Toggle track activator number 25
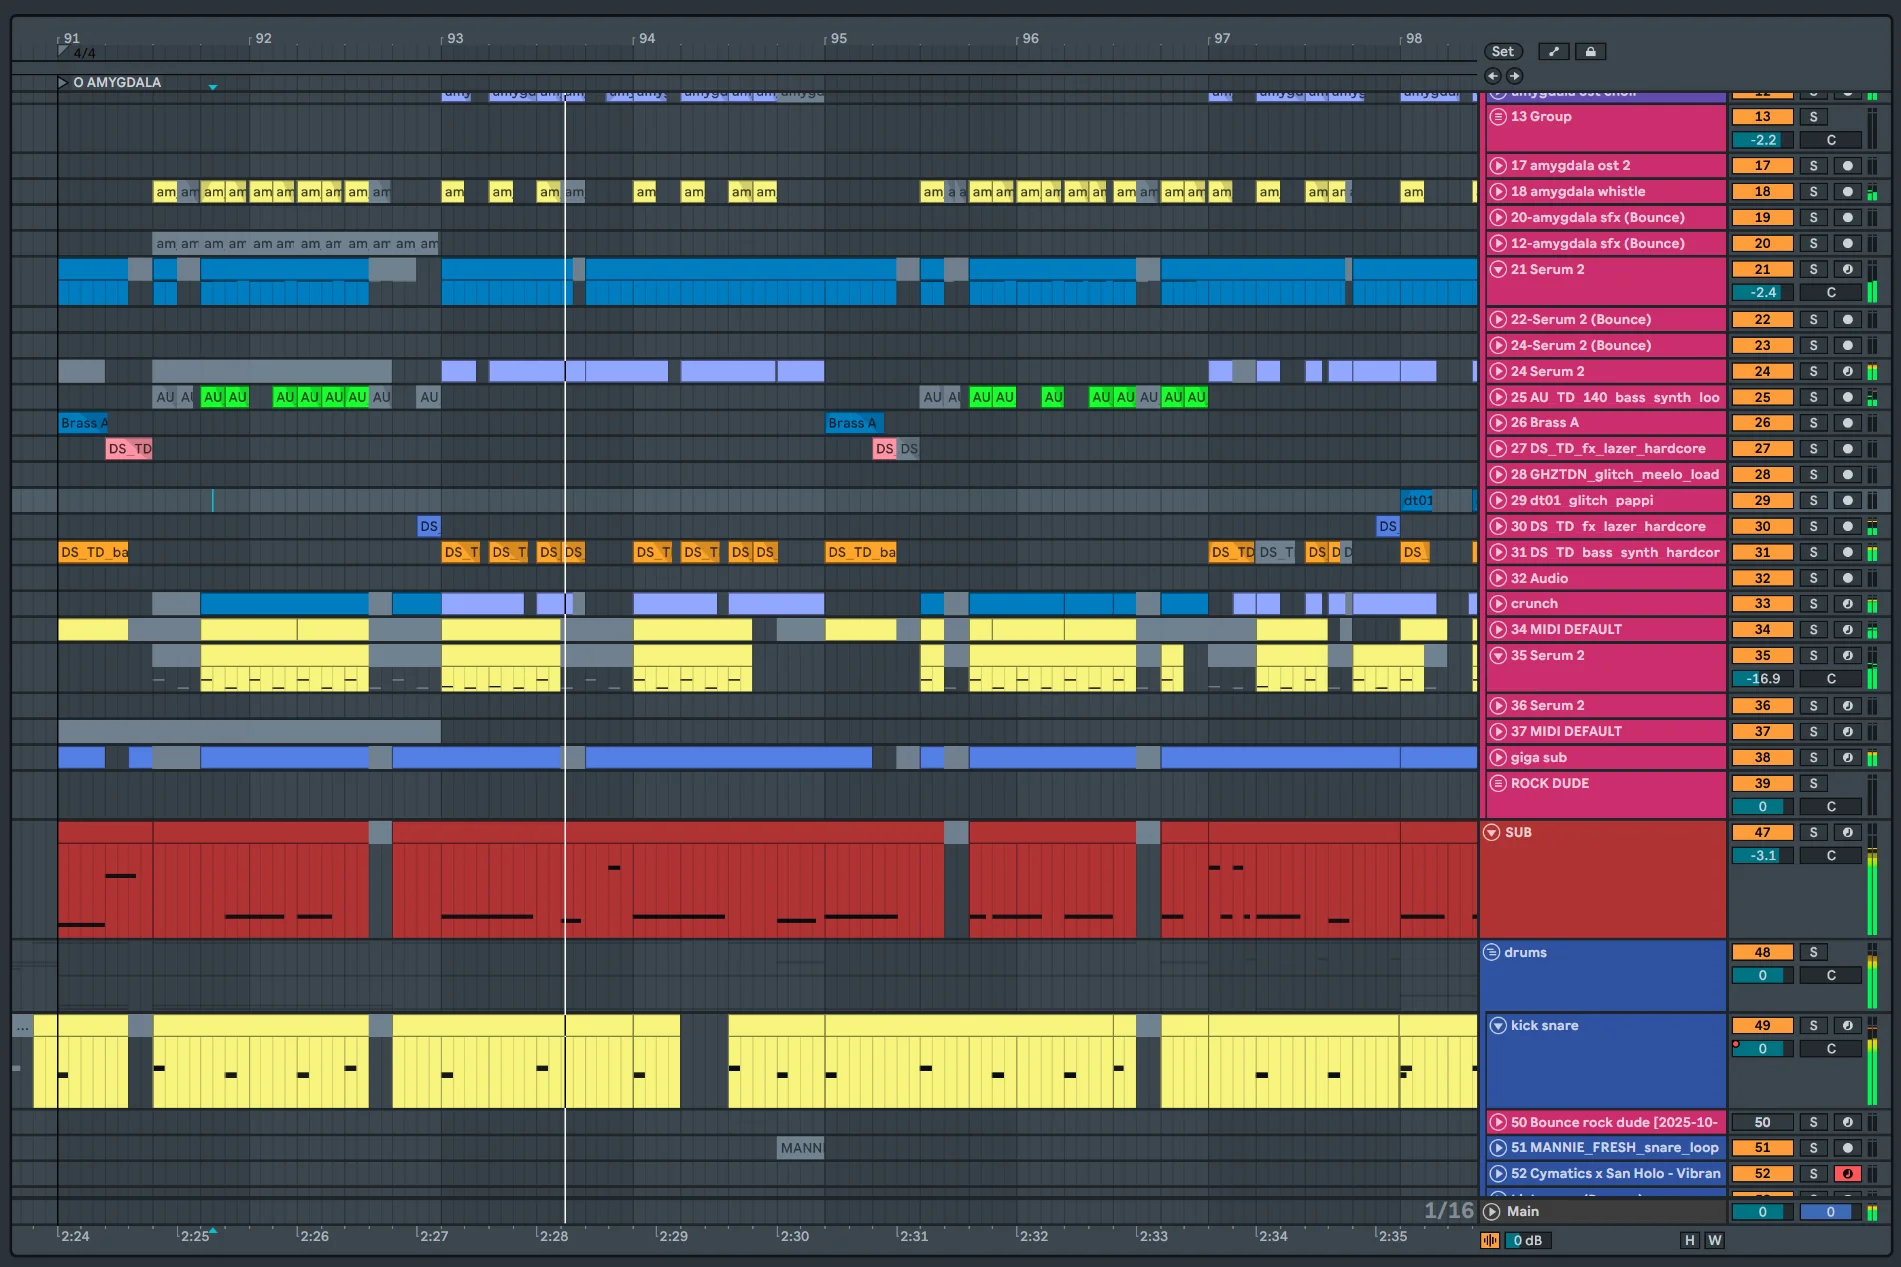Viewport: 1901px width, 1267px height. [x=1762, y=398]
